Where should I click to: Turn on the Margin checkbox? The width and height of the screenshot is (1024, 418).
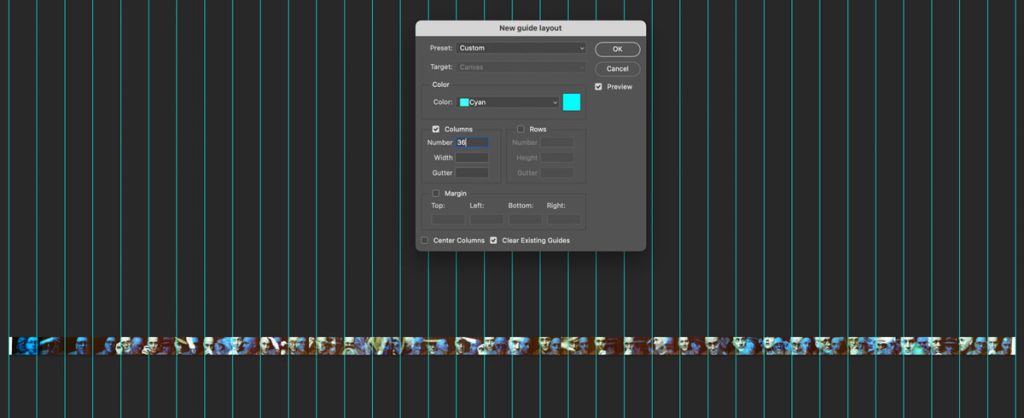point(436,193)
